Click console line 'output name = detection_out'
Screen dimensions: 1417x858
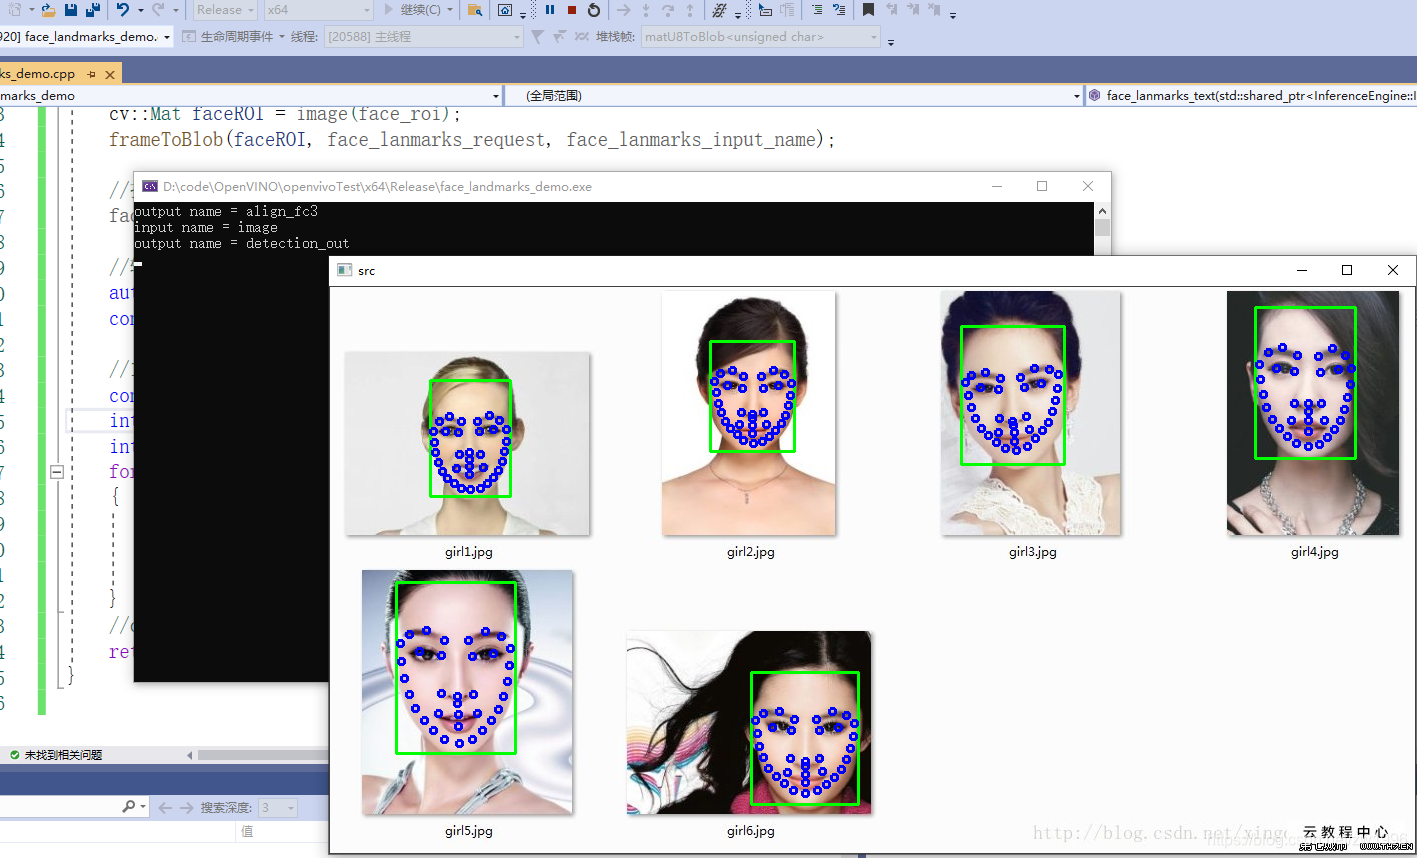point(242,243)
